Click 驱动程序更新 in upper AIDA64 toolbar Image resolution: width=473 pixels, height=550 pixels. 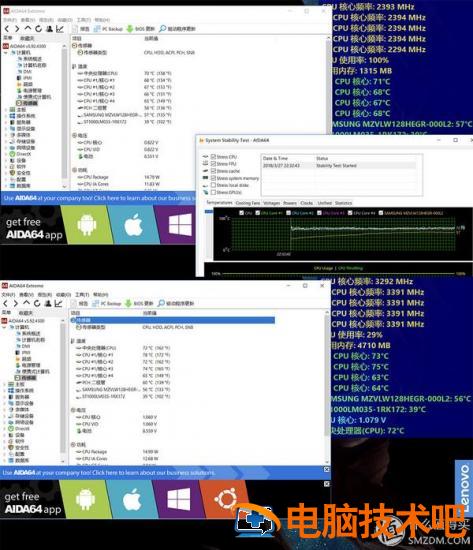pyautogui.click(x=177, y=29)
